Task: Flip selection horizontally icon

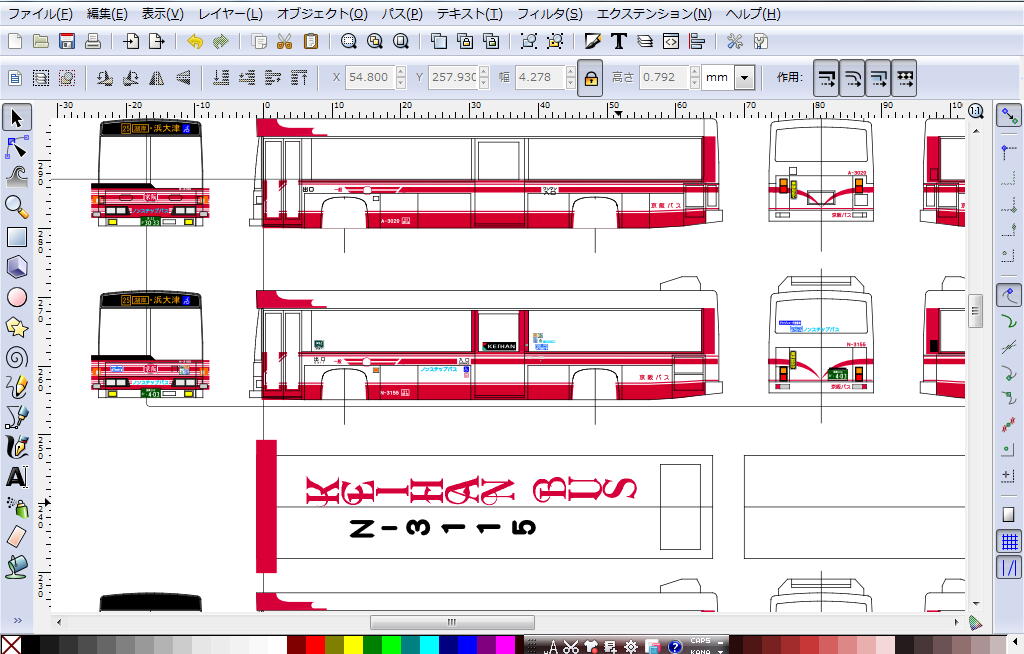Action: pyautogui.click(x=157, y=78)
